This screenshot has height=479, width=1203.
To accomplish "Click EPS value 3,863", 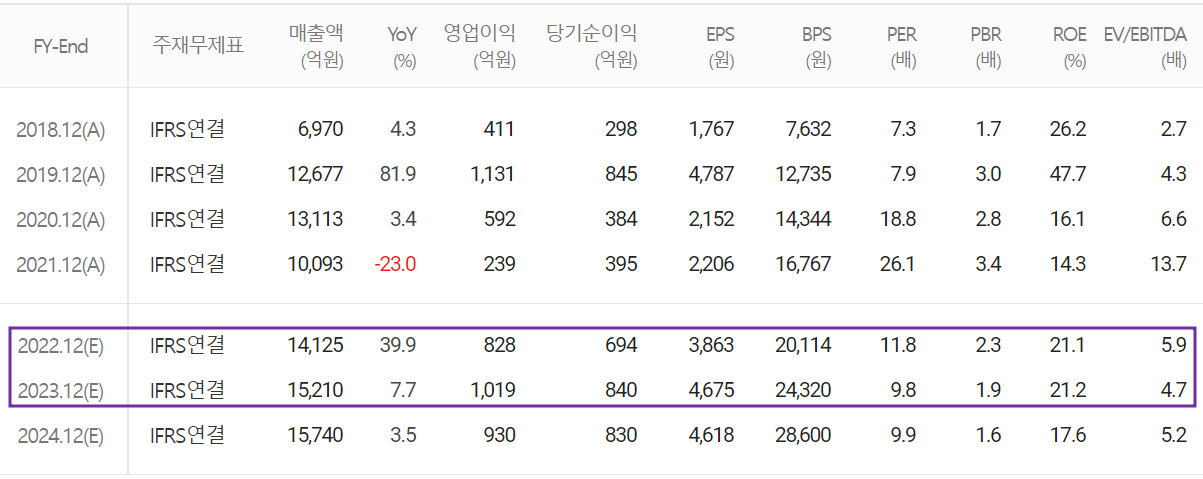I will [x=712, y=345].
